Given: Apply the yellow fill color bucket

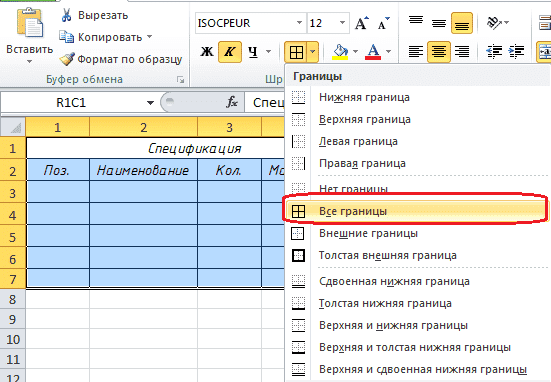Looking at the screenshot, I should tap(340, 52).
